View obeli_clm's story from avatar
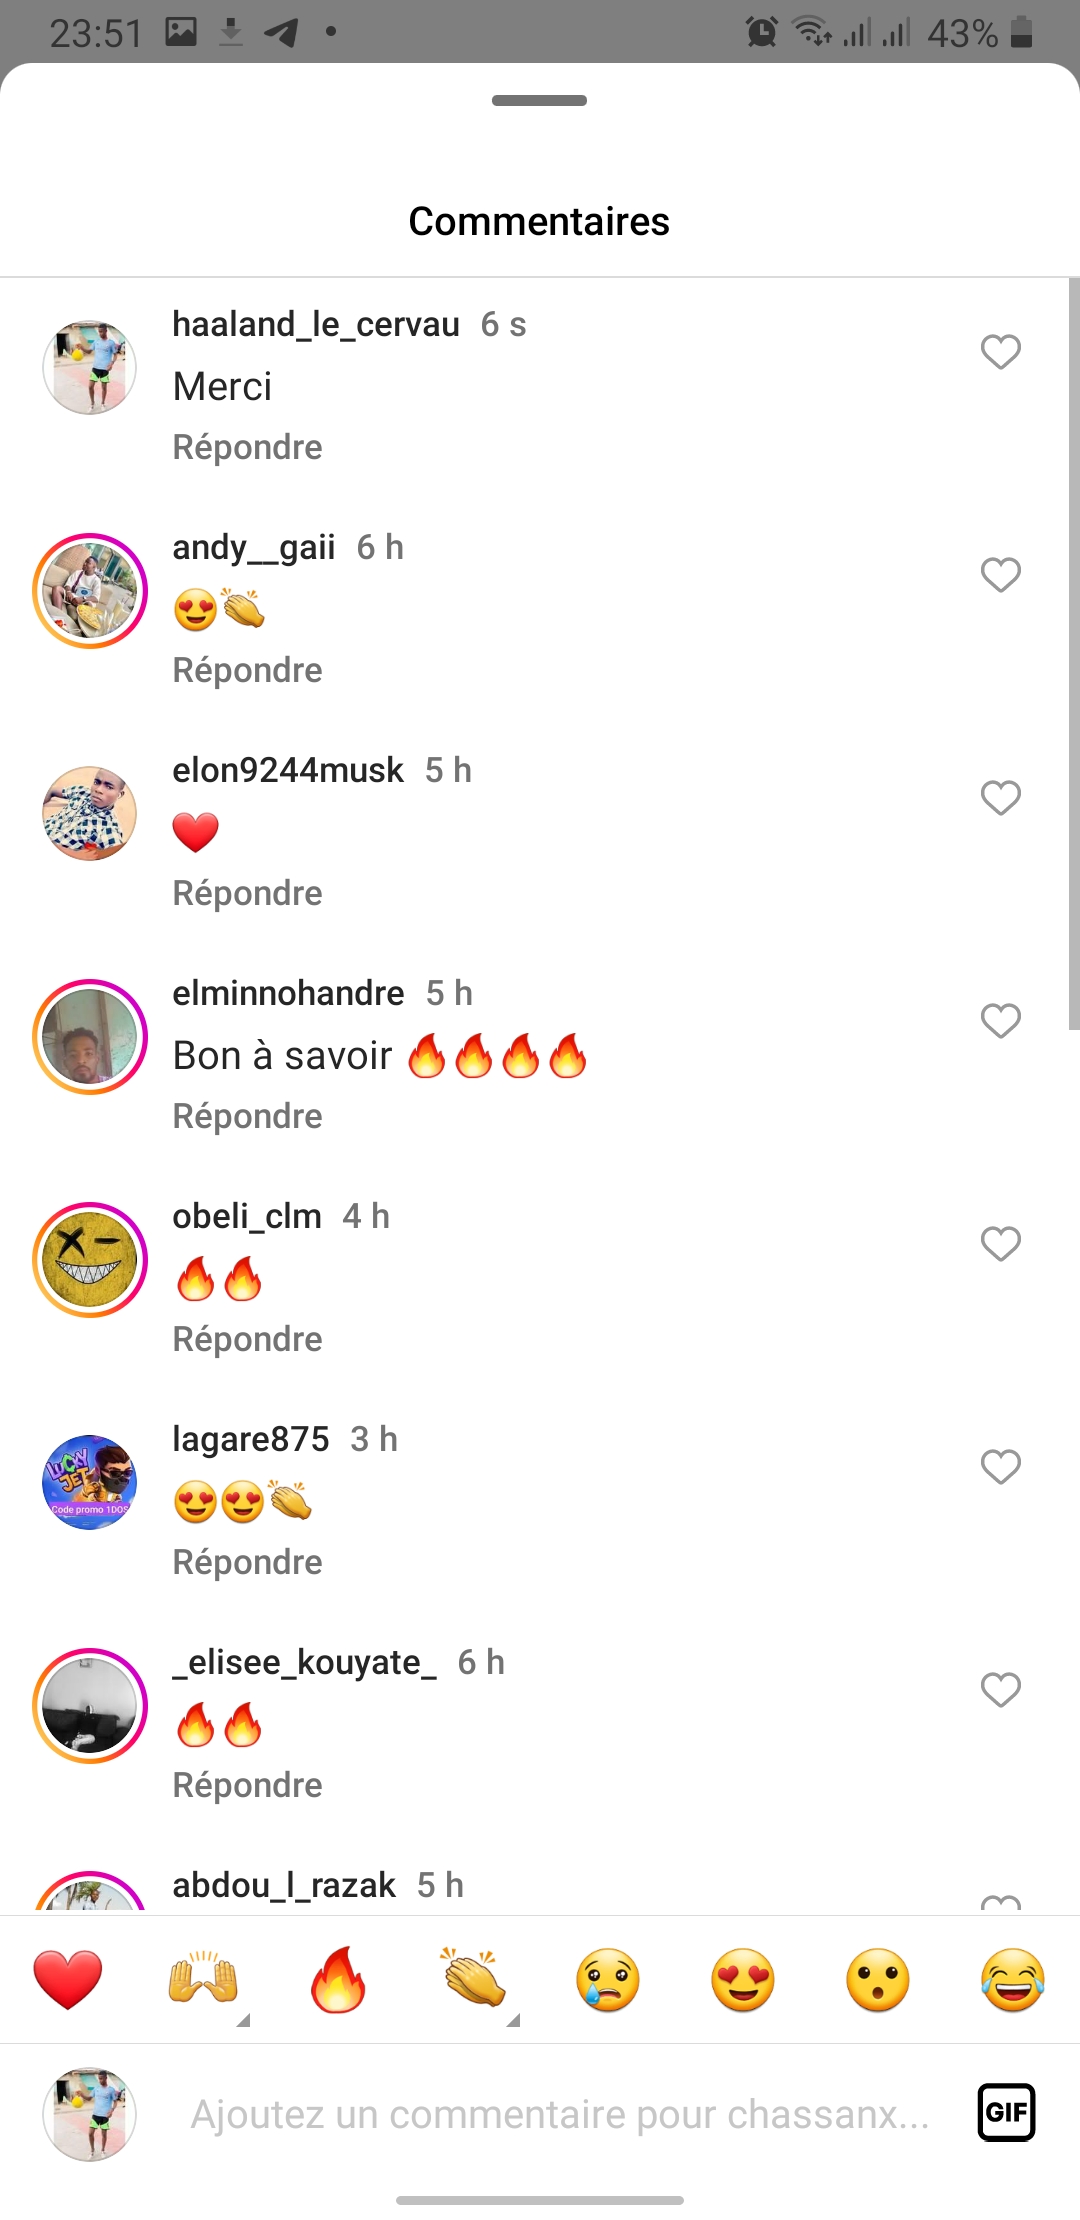This screenshot has width=1080, height=2220. 90,1260
